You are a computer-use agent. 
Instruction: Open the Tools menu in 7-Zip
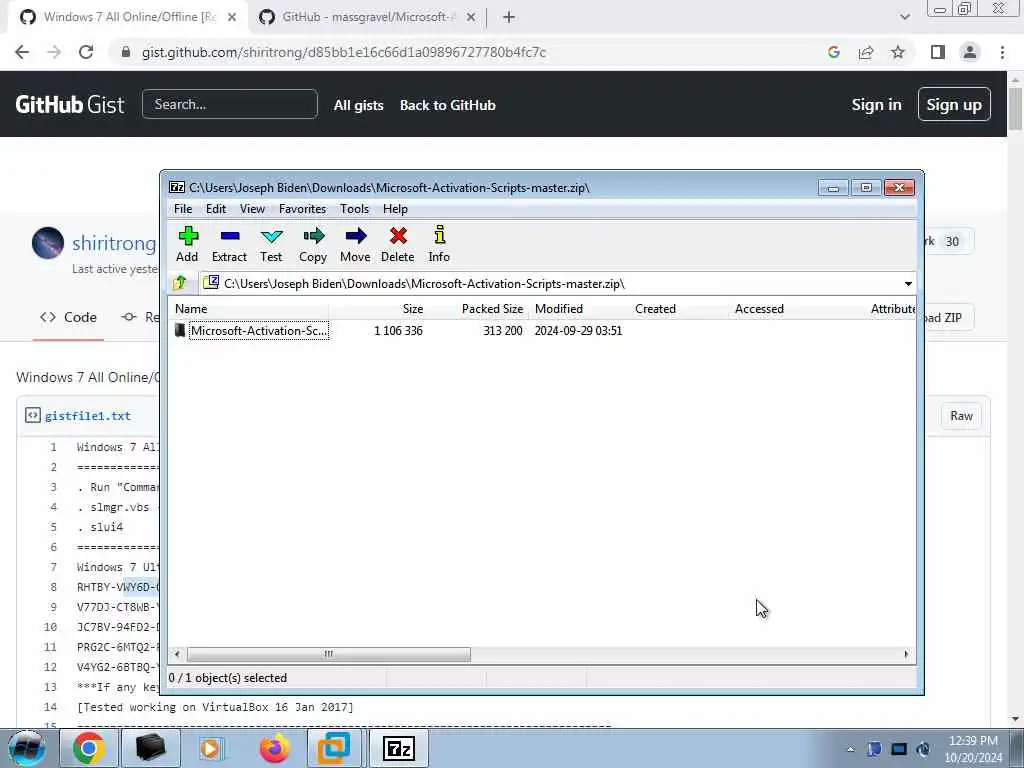click(x=355, y=209)
